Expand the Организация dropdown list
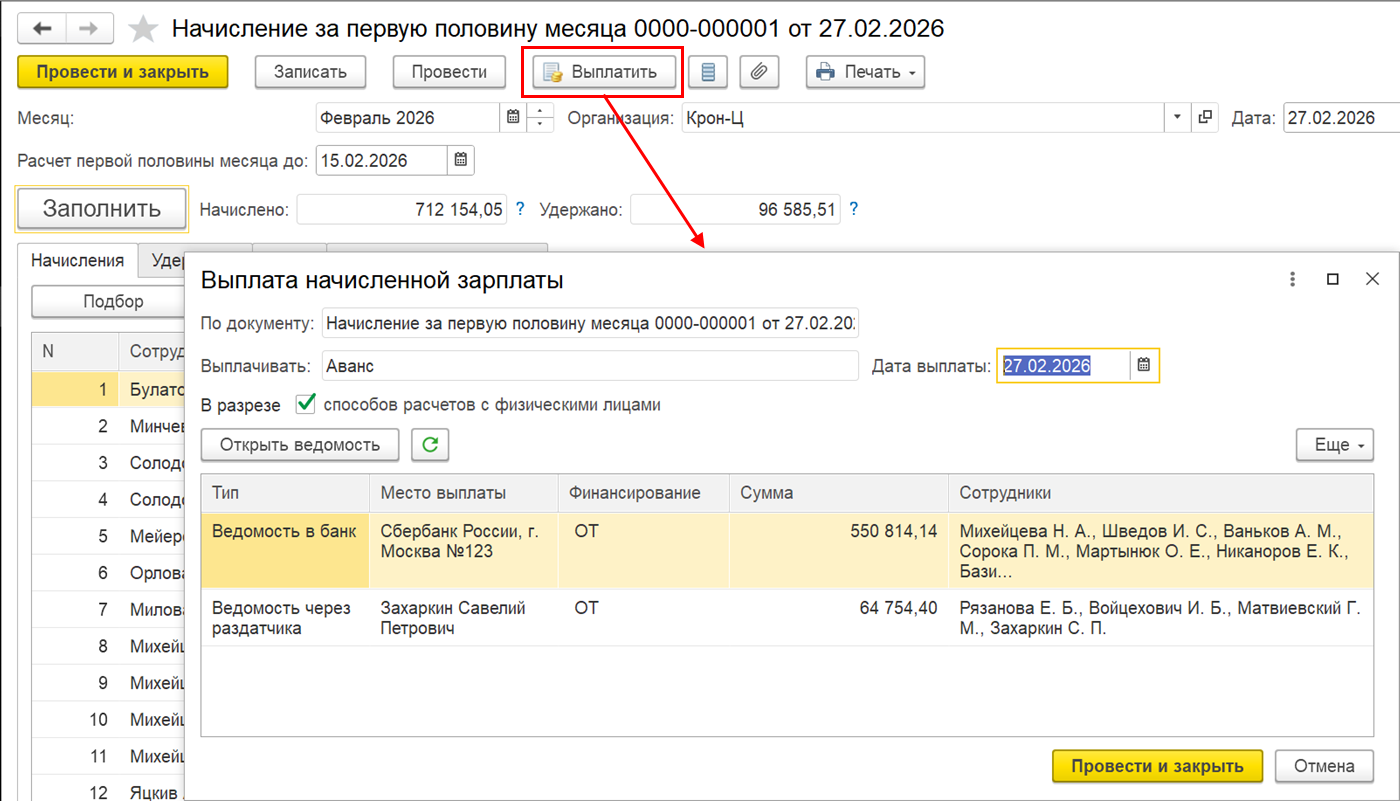 (x=1177, y=118)
